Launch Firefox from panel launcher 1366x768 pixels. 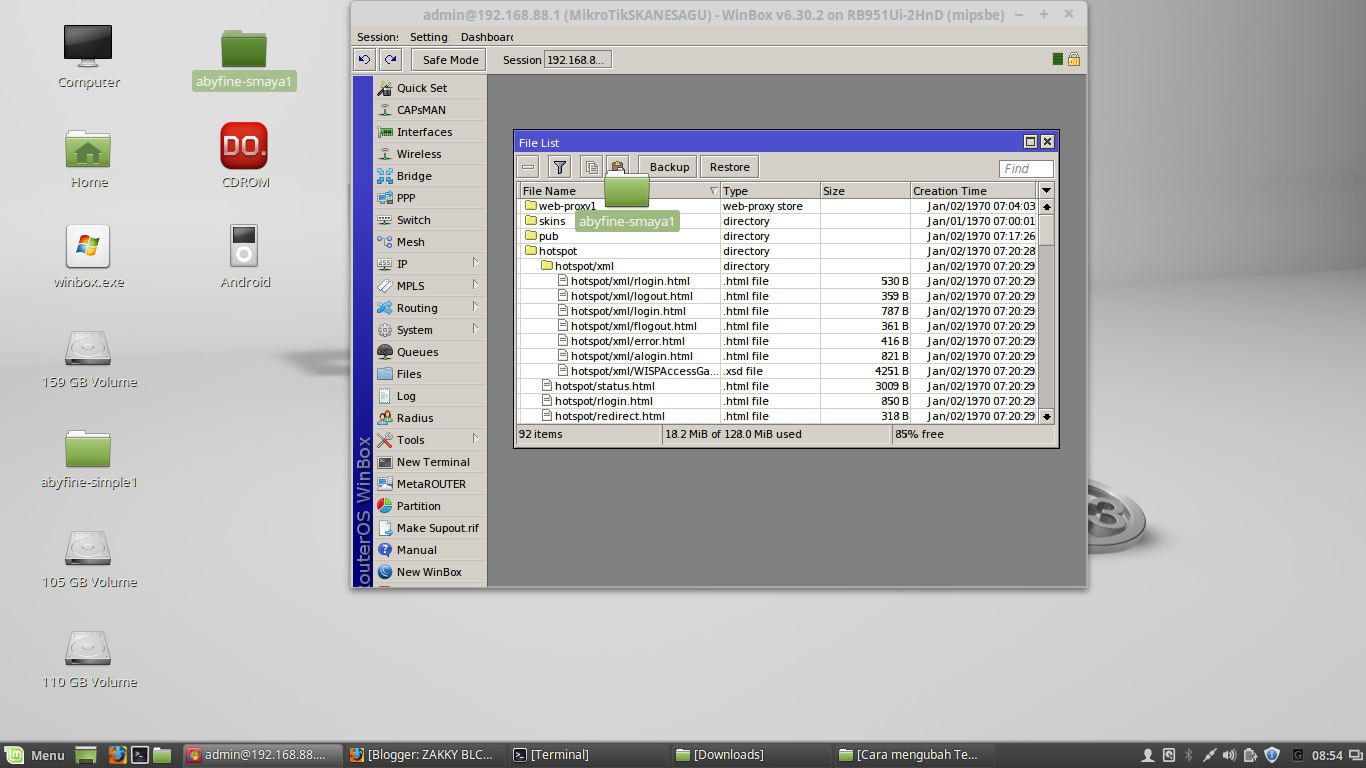pyautogui.click(x=116, y=755)
